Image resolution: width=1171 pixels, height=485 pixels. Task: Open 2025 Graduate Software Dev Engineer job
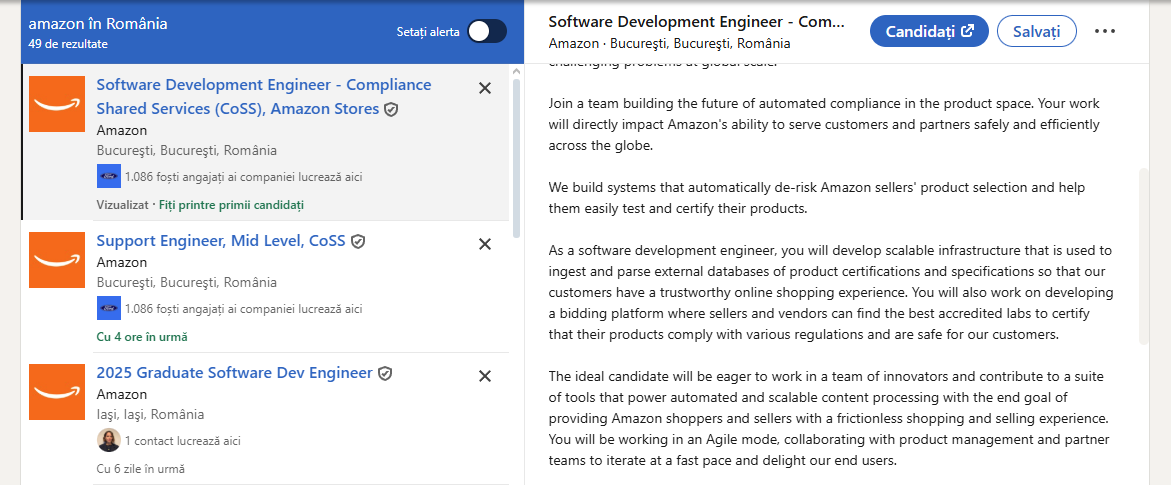click(234, 373)
